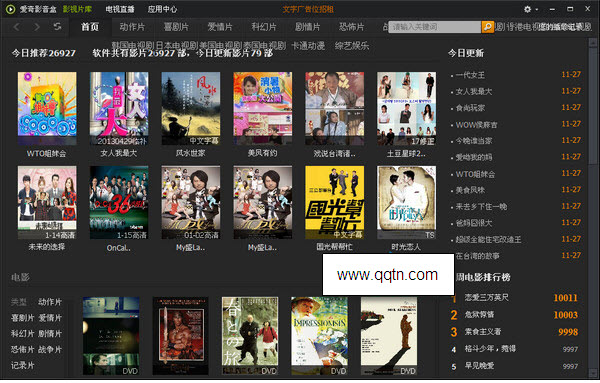Select 记录片 in movie type filter
This screenshot has height=383, width=600.
[x=23, y=365]
